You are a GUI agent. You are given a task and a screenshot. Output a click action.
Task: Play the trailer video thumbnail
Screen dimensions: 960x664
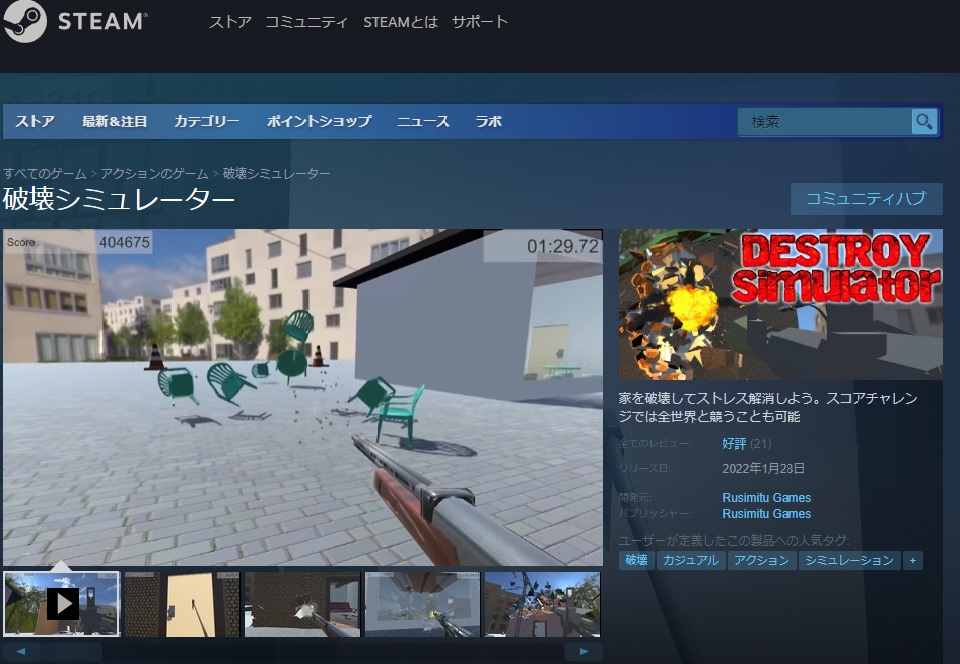coord(61,604)
